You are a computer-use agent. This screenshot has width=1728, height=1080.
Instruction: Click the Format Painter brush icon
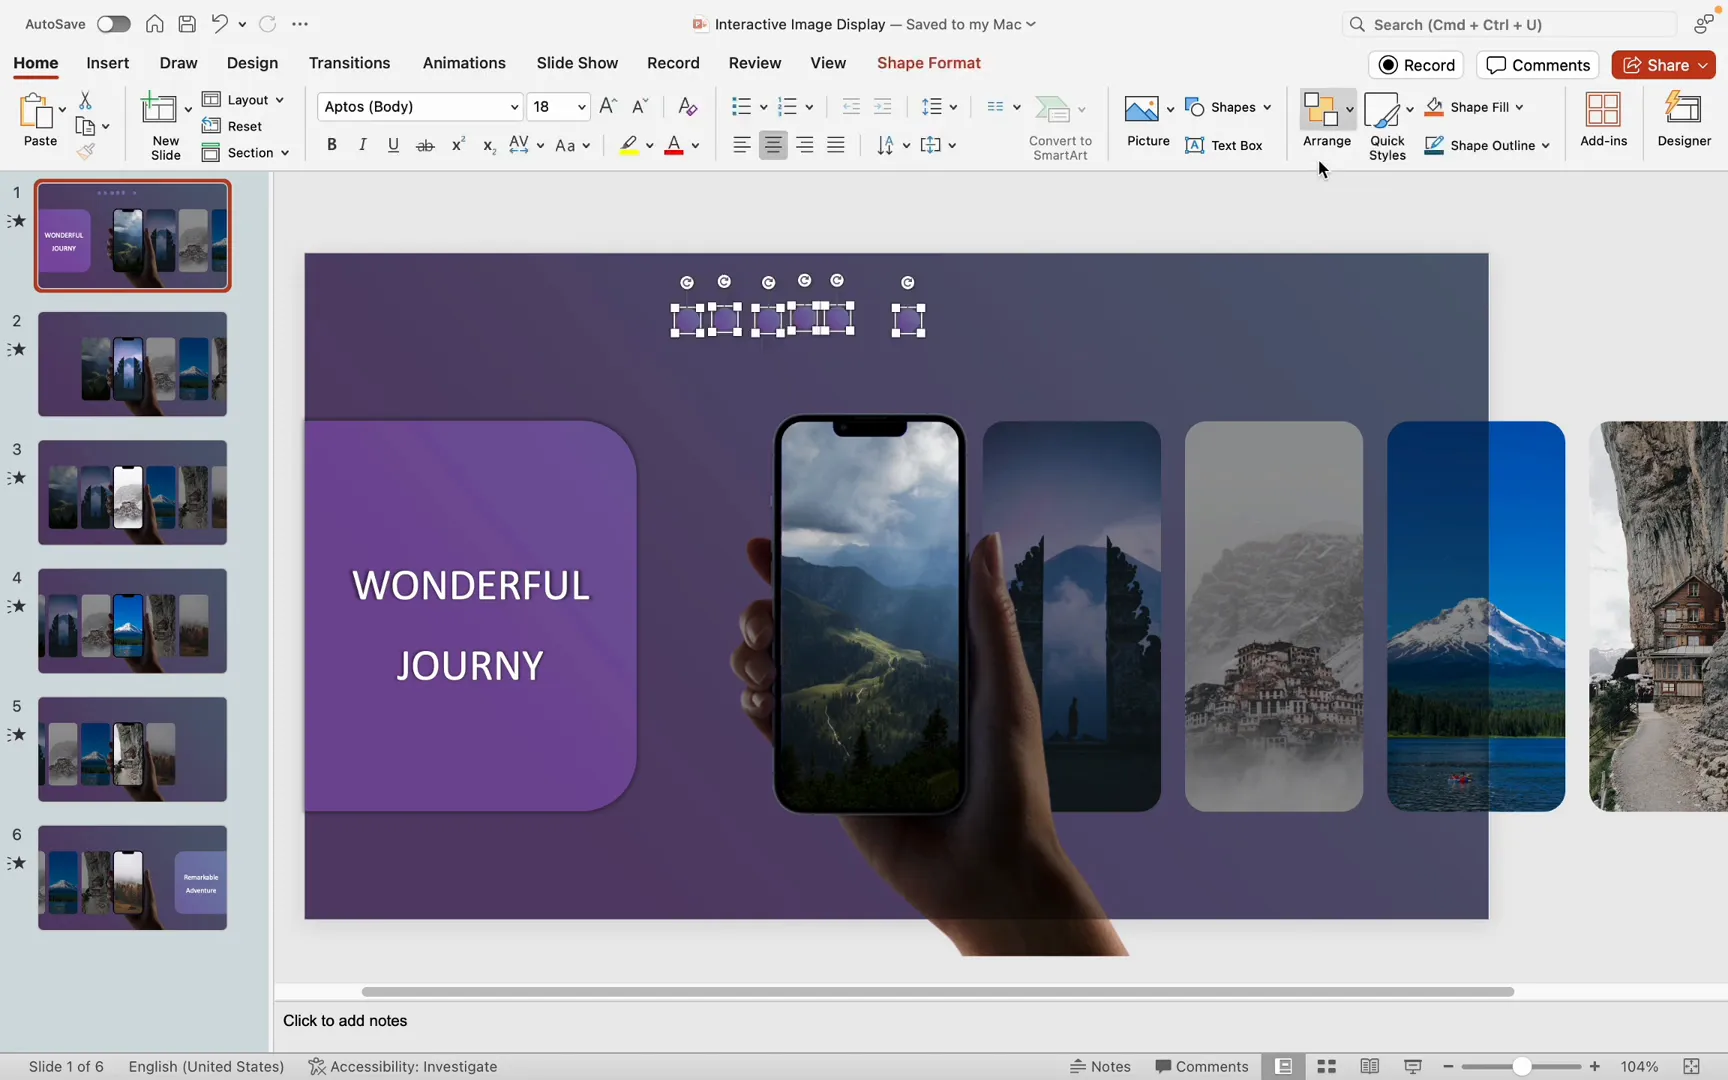coord(86,151)
